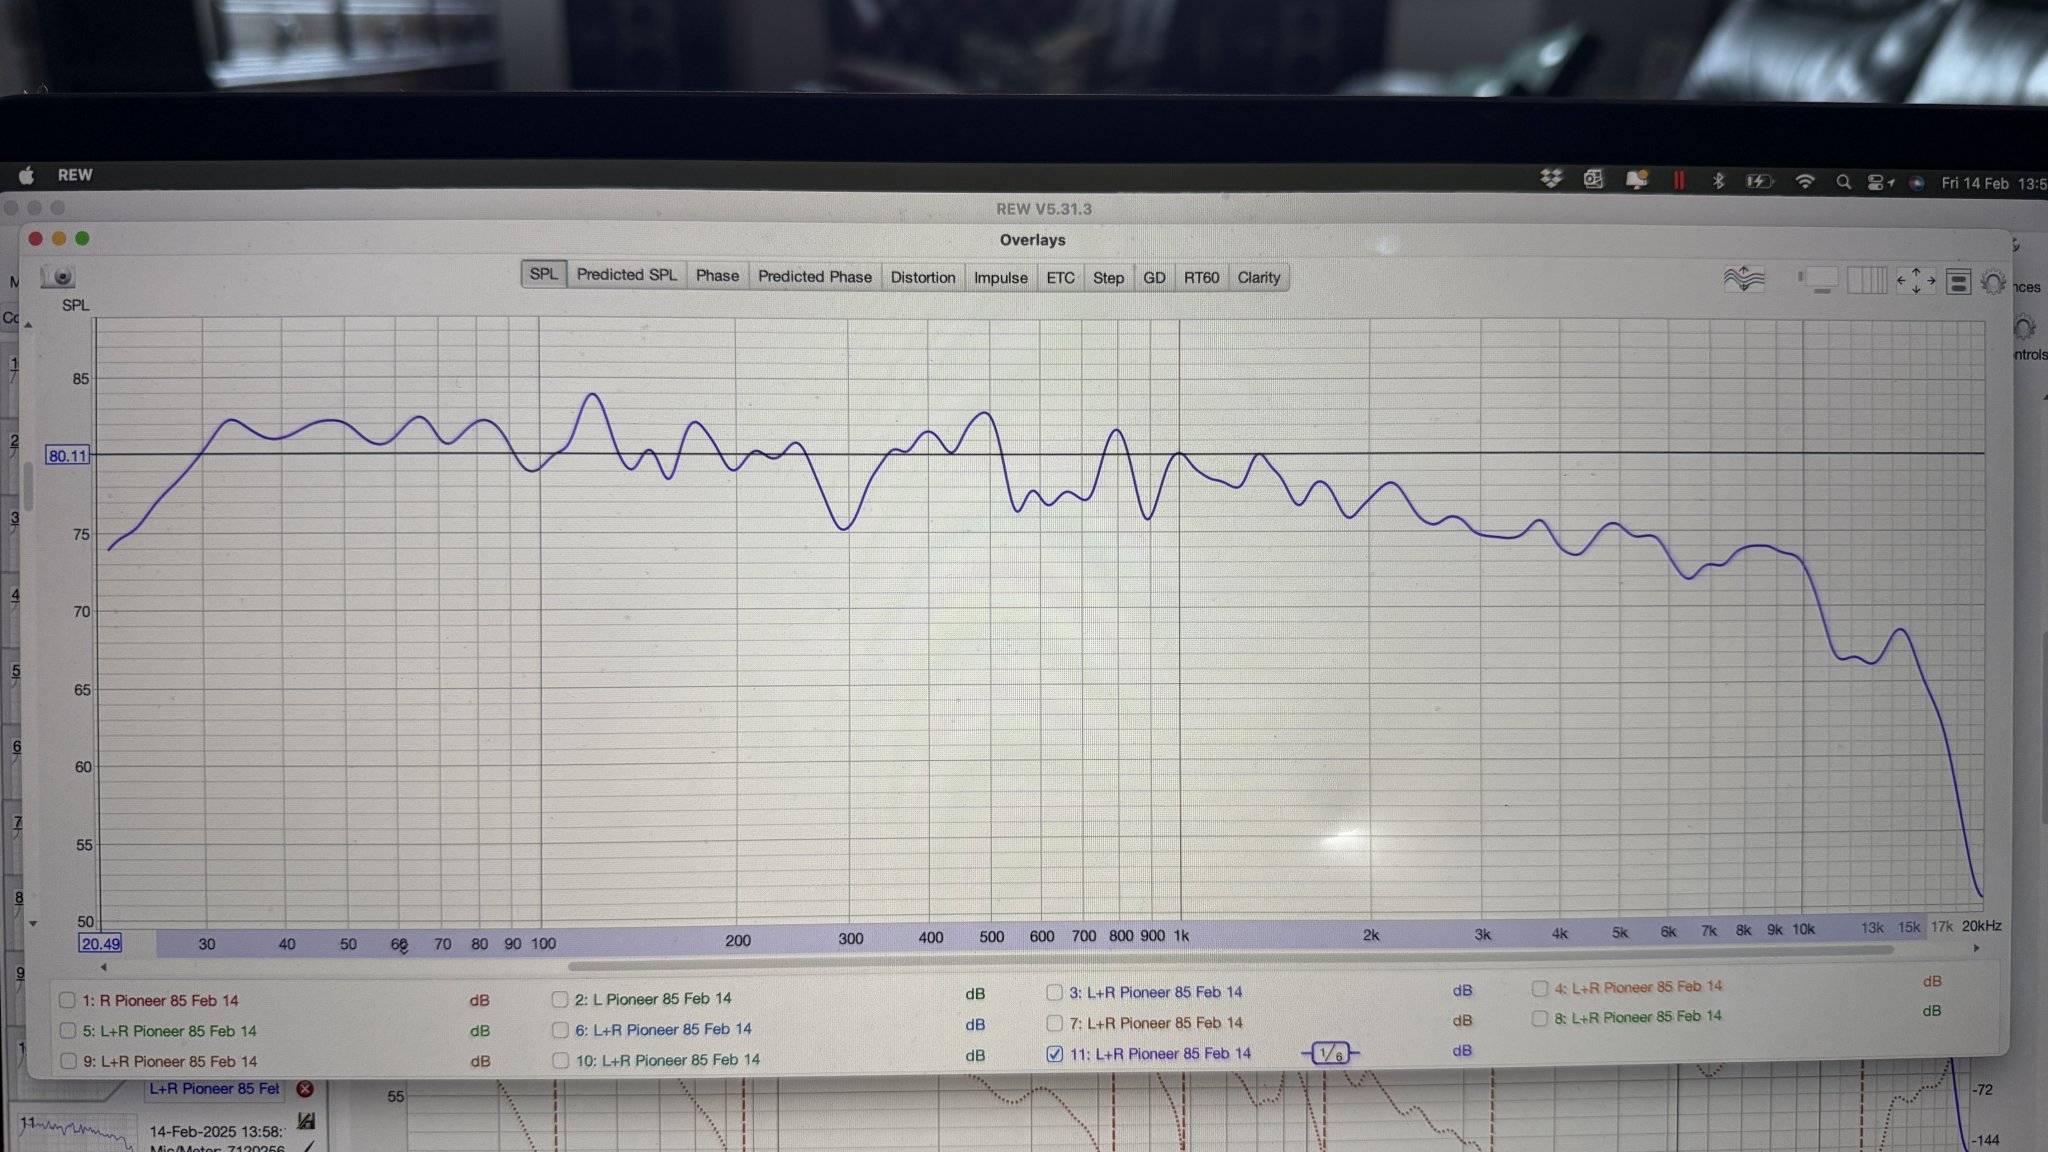Click the battery charging status icon
2048x1152 pixels.
click(1759, 181)
